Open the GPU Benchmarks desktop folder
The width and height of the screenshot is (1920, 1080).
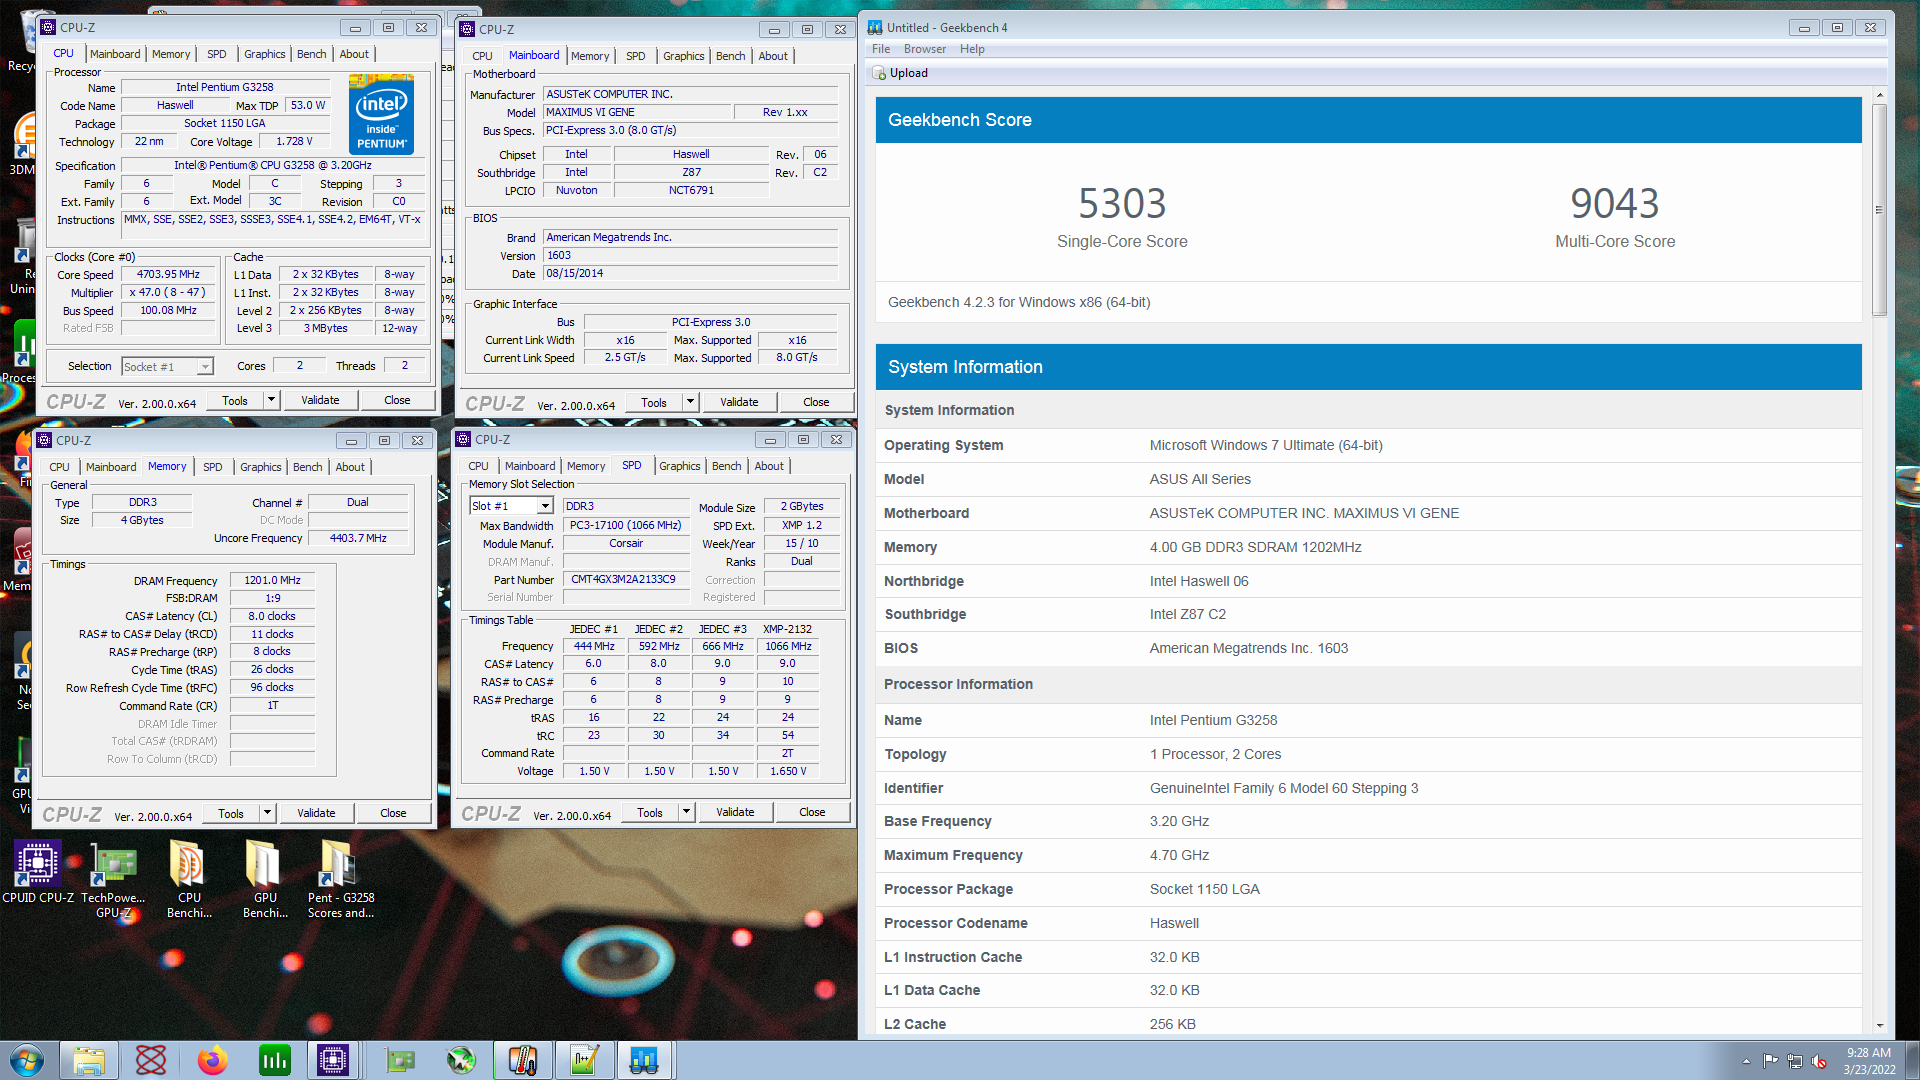pos(265,880)
